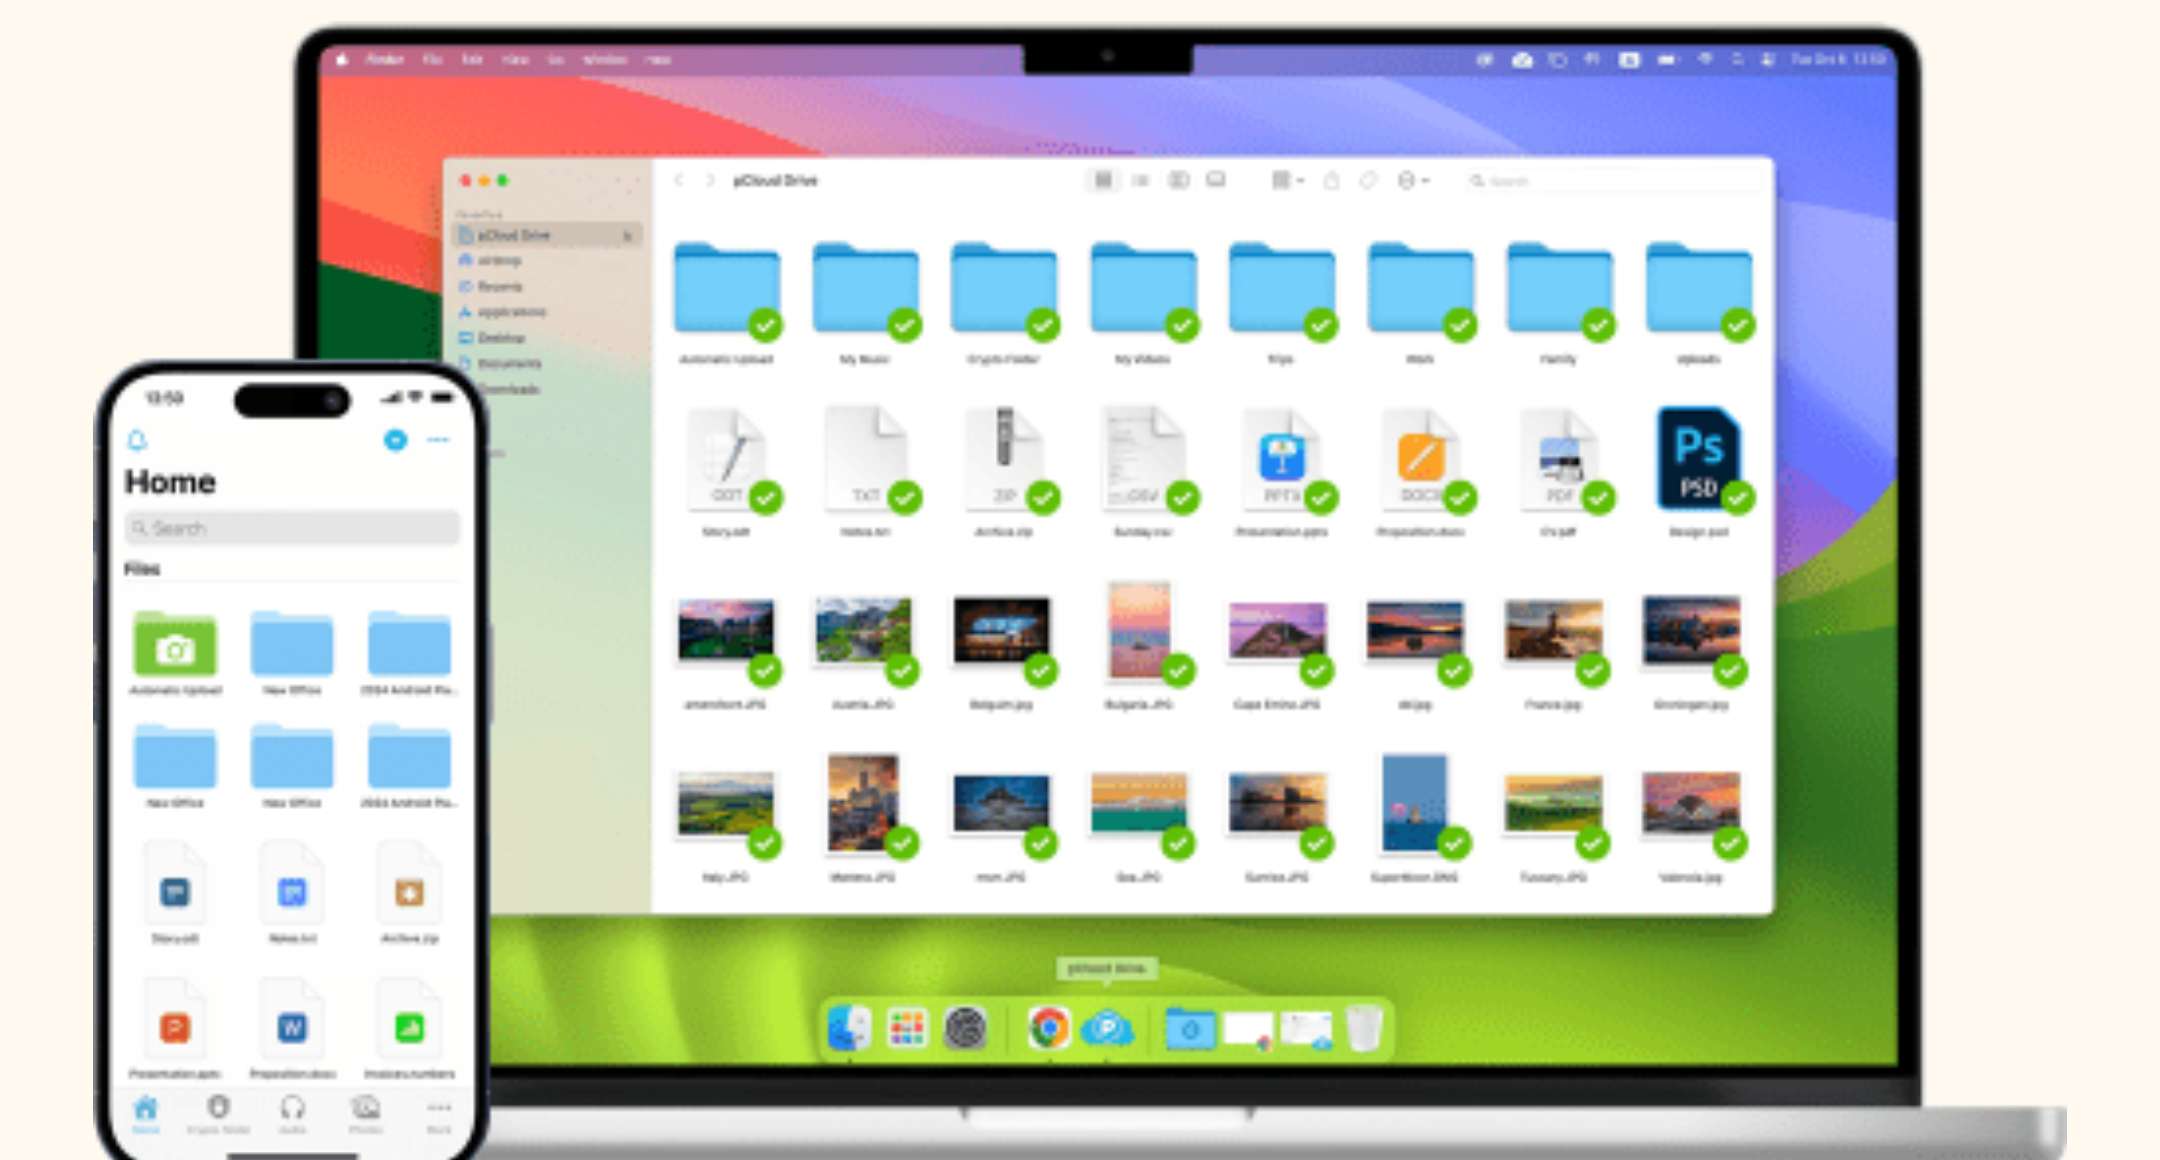Switch Finder to column view
Screen dimensions: 2160x1160
(x=1178, y=181)
